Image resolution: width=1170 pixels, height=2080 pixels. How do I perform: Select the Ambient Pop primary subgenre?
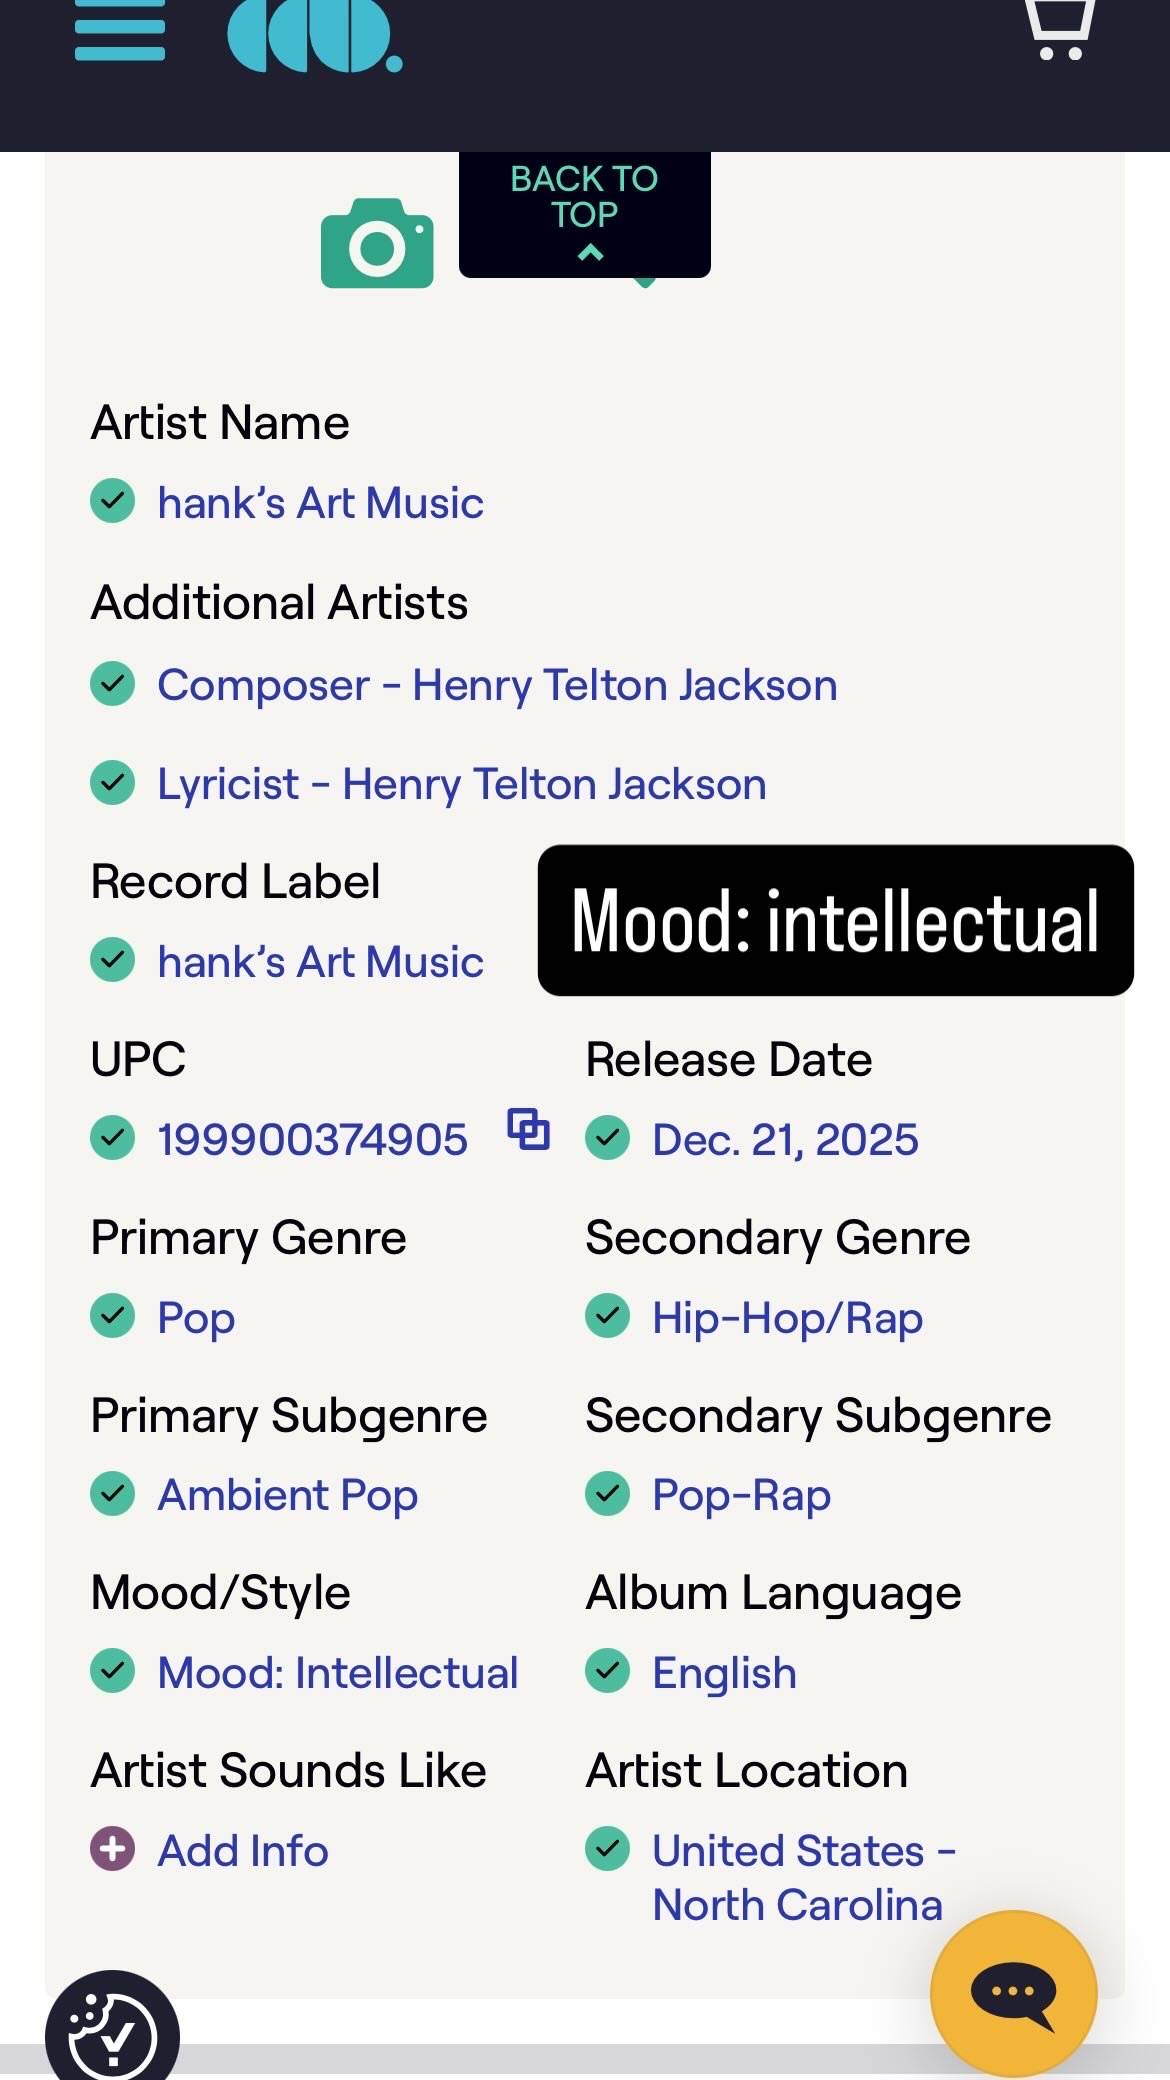(288, 1496)
